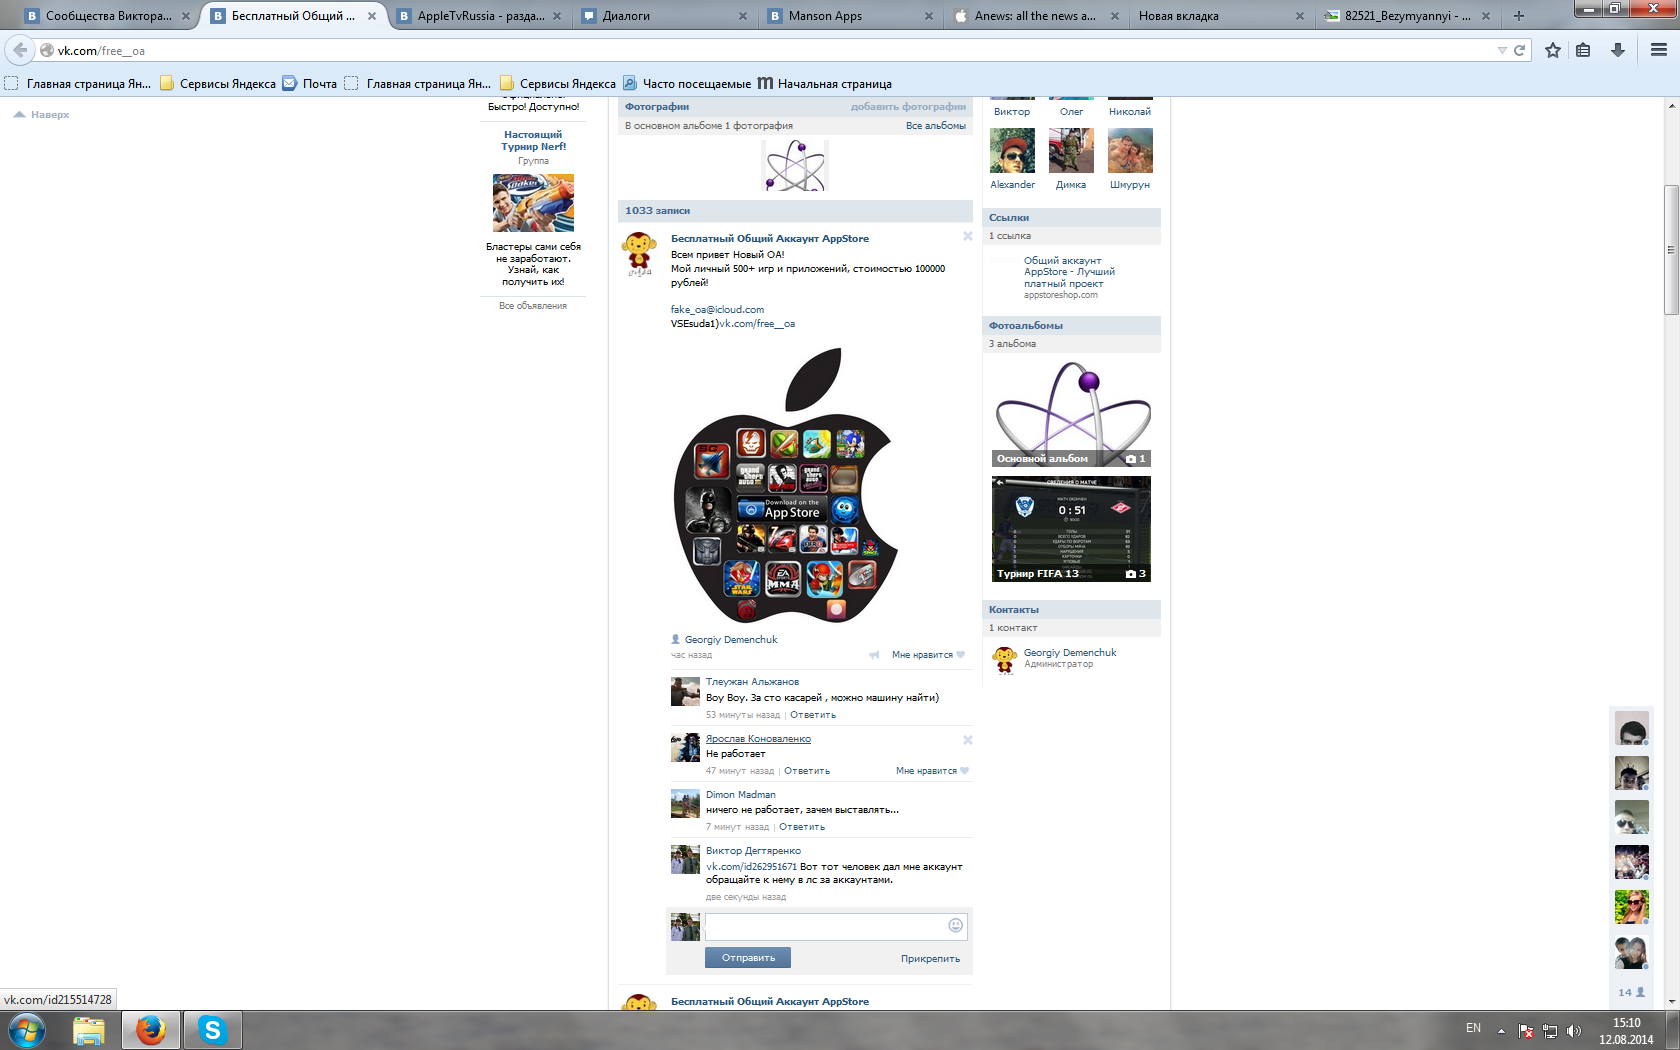Click the Прикрепить attach link
Viewport: 1680px width, 1050px height.
(x=930, y=959)
